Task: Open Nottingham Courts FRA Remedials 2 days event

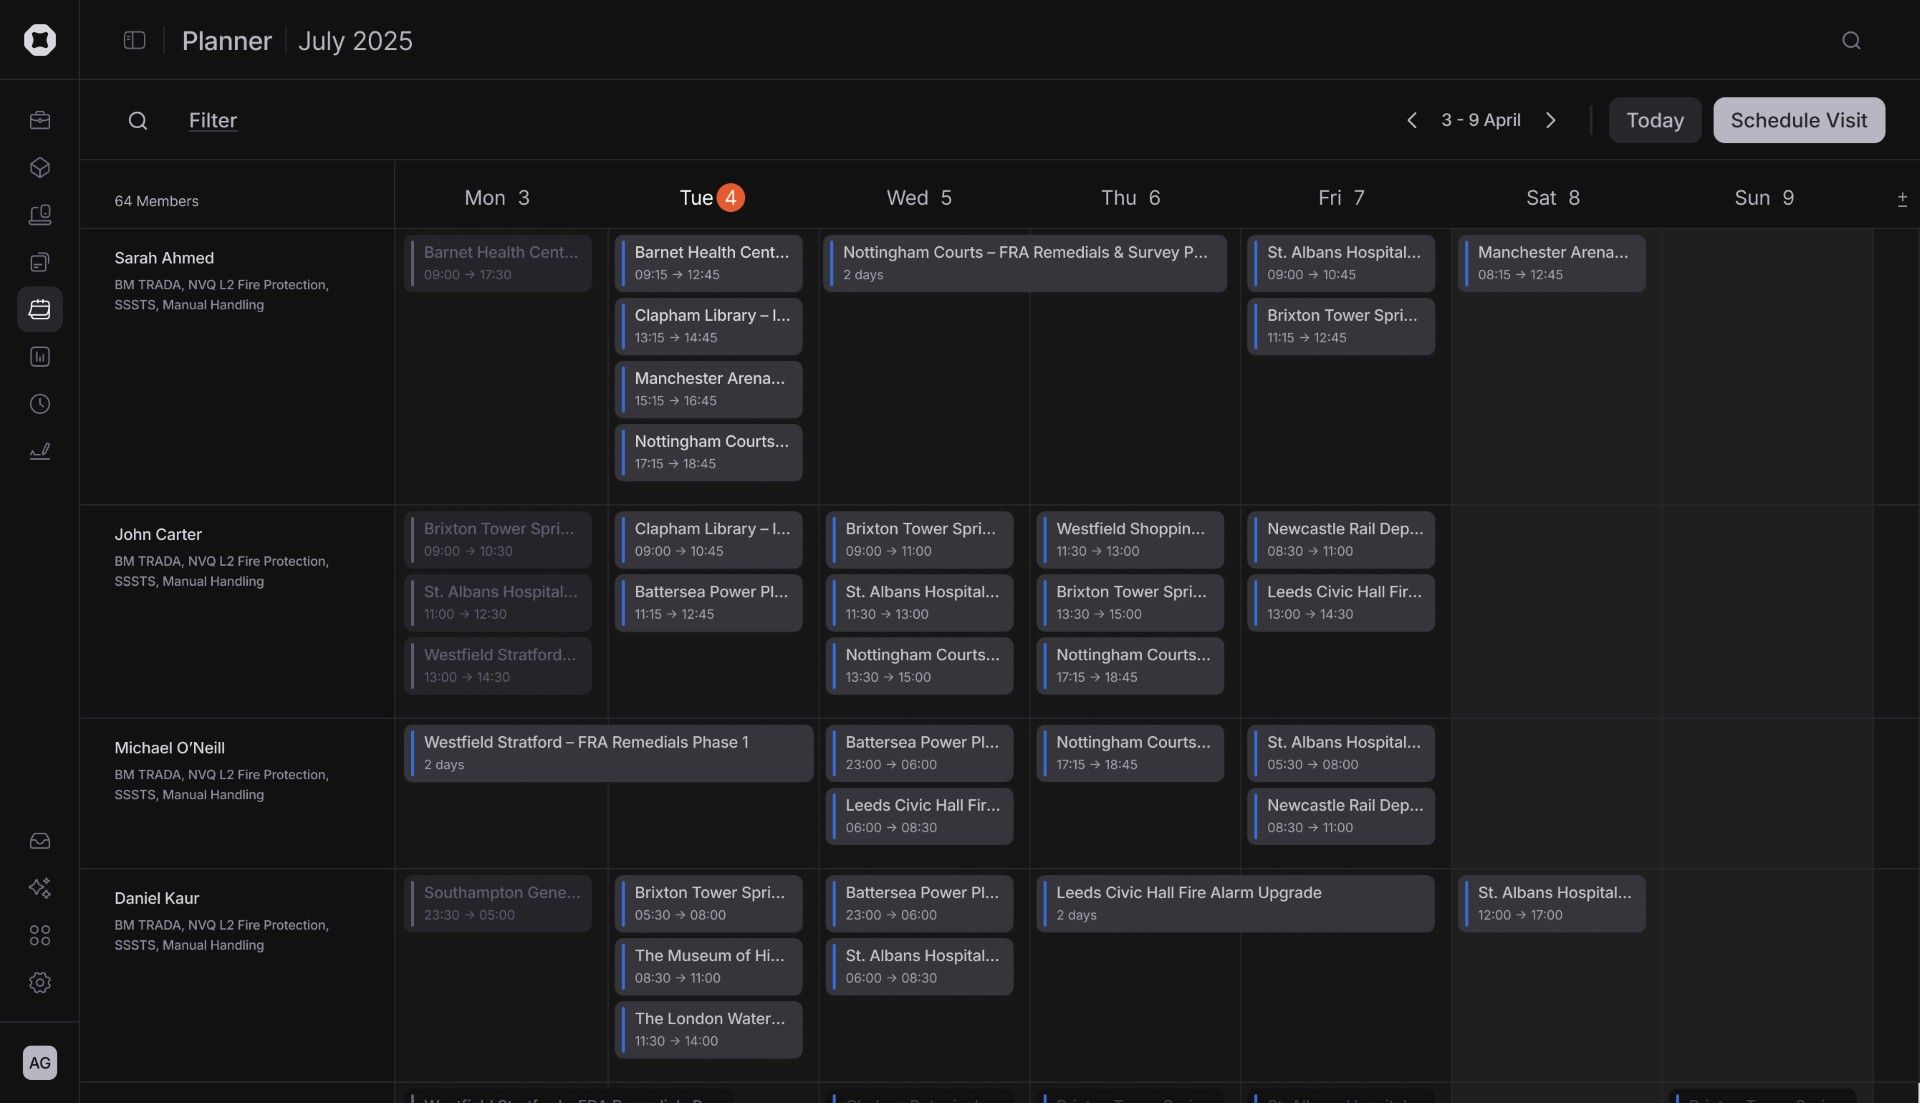Action: tap(1025, 263)
